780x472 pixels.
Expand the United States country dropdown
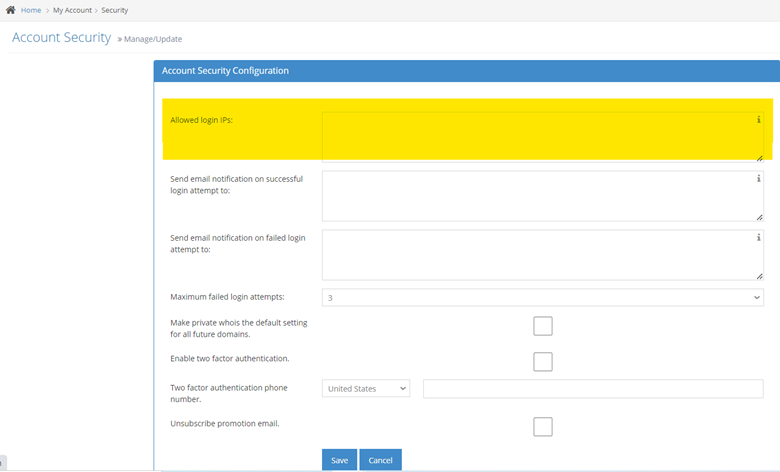(x=365, y=388)
